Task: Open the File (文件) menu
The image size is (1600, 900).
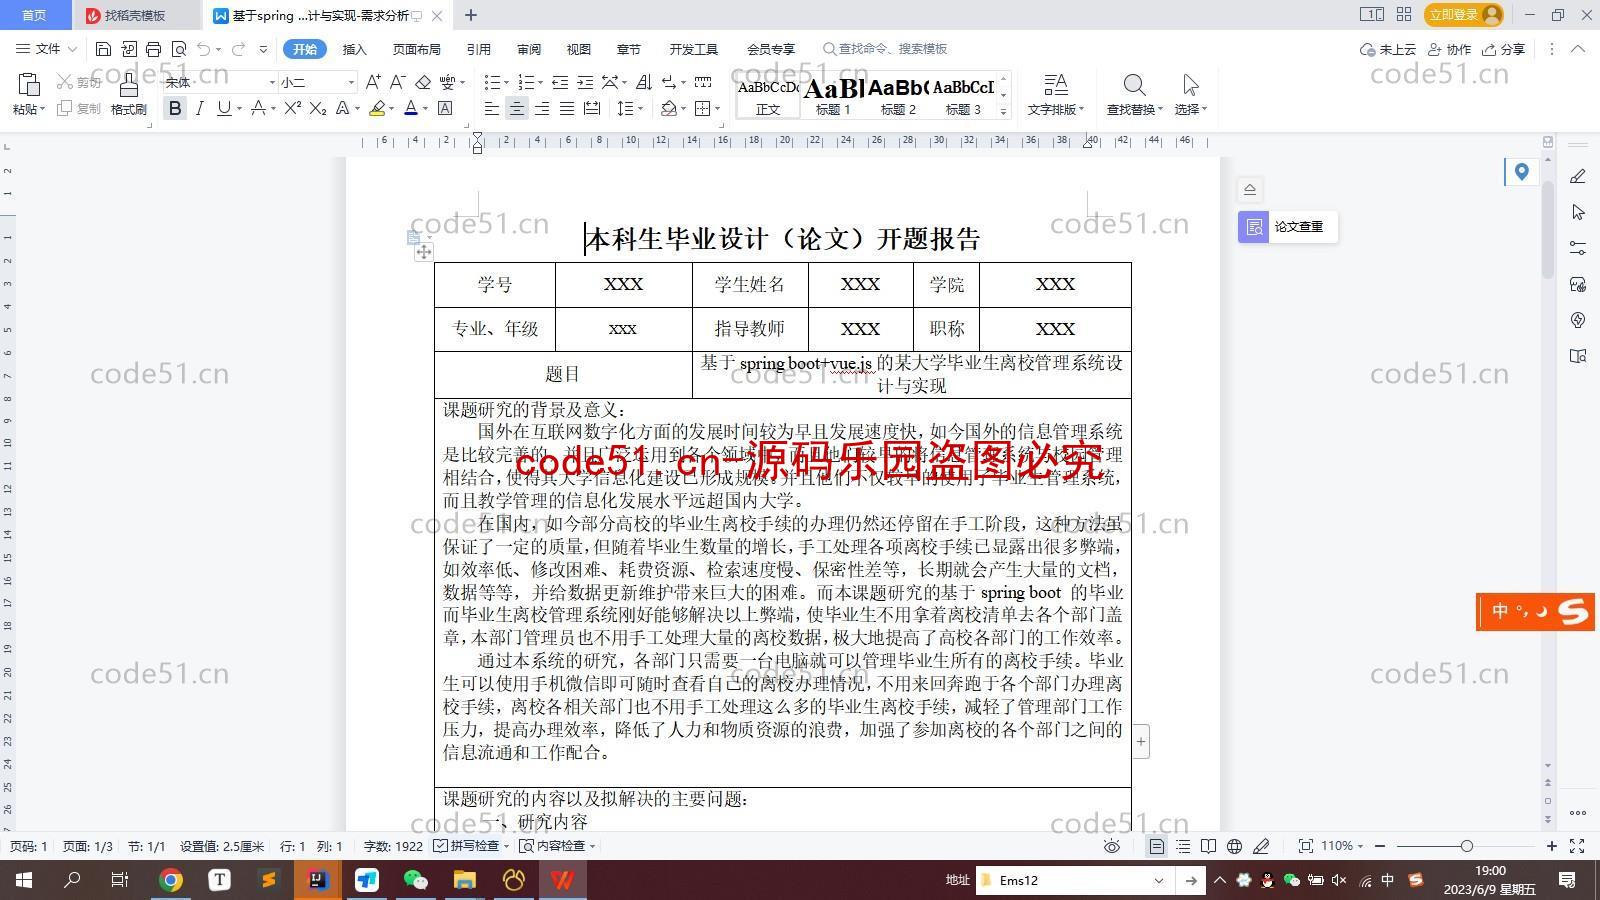Action: pos(46,49)
